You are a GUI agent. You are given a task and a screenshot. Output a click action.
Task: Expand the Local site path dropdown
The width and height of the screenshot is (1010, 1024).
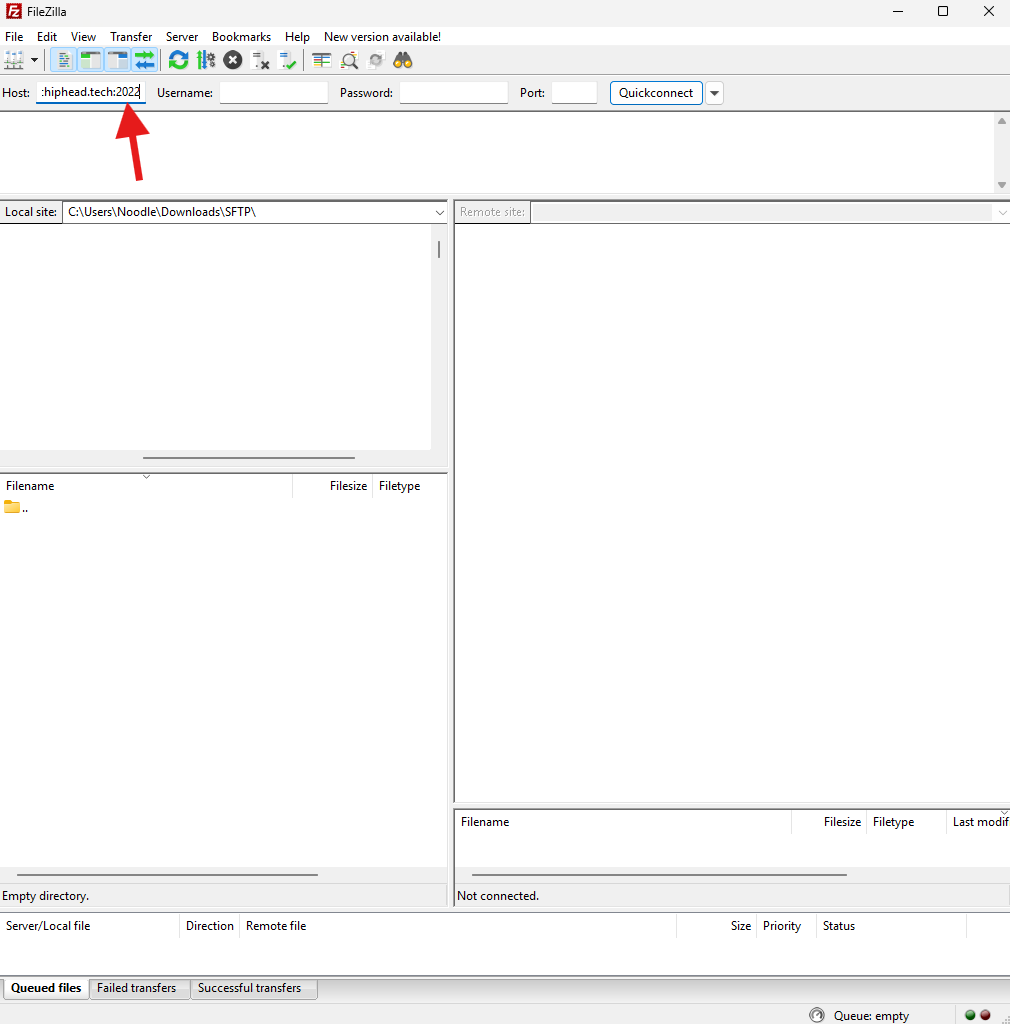click(x=439, y=212)
